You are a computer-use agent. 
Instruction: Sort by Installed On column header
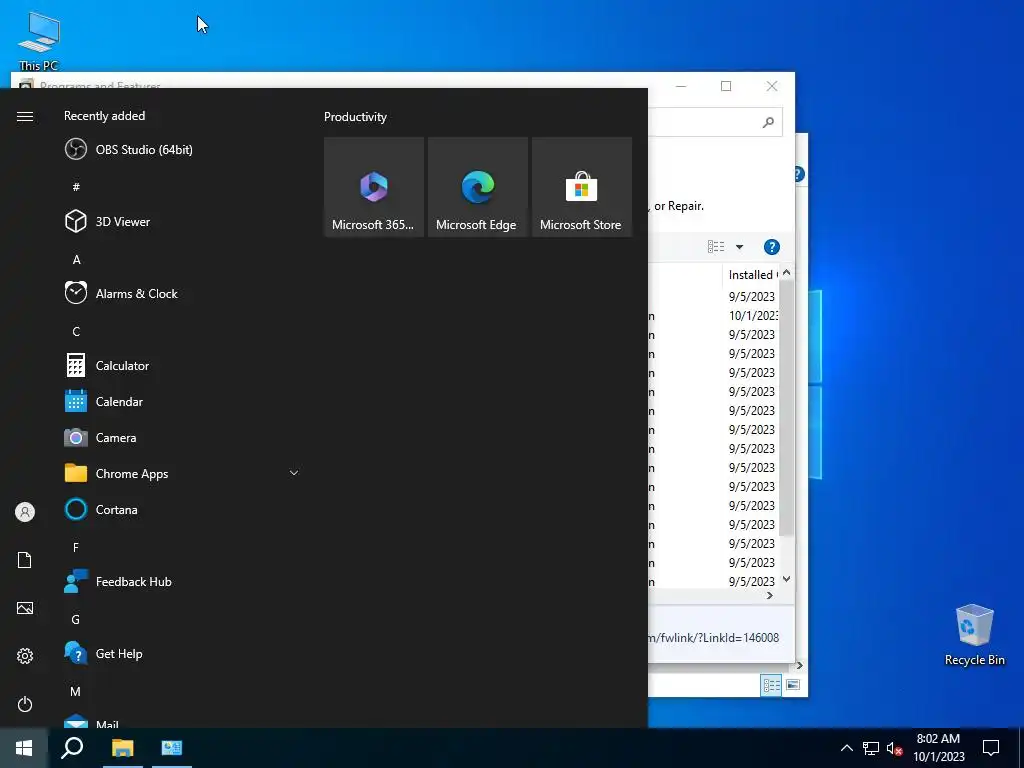click(x=751, y=275)
